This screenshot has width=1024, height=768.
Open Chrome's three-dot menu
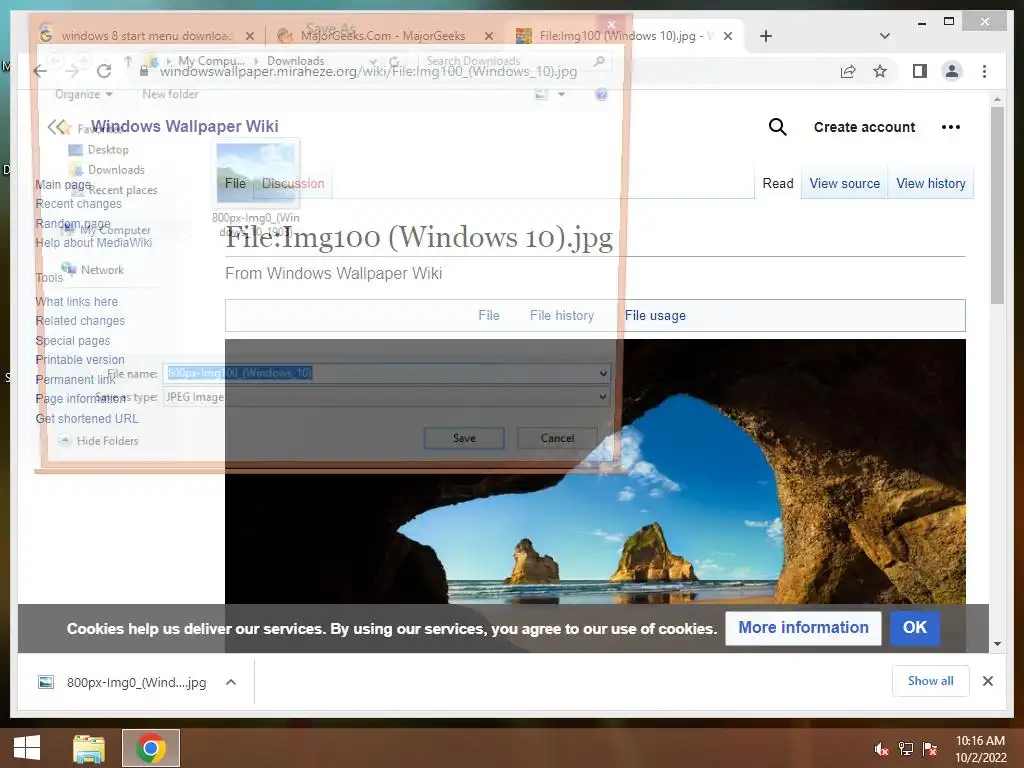(x=984, y=71)
